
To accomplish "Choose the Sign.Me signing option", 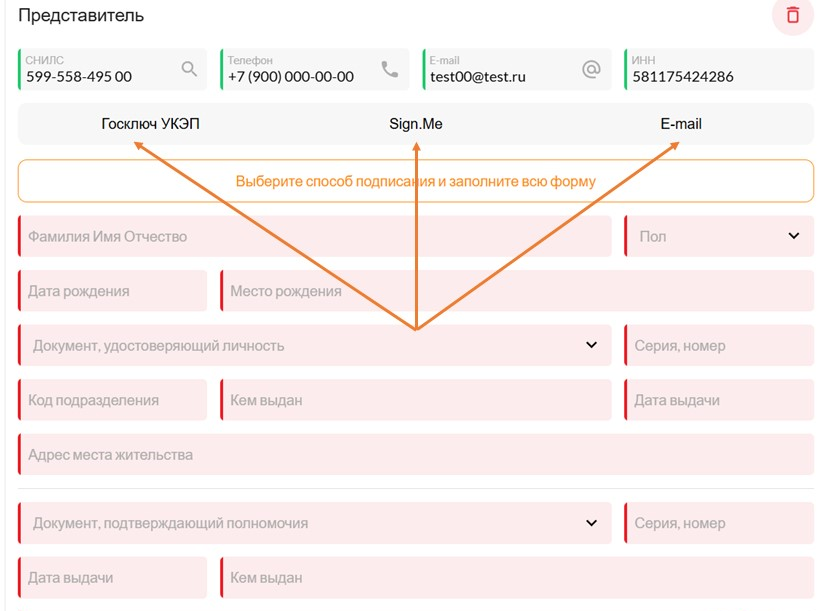I will pos(416,124).
